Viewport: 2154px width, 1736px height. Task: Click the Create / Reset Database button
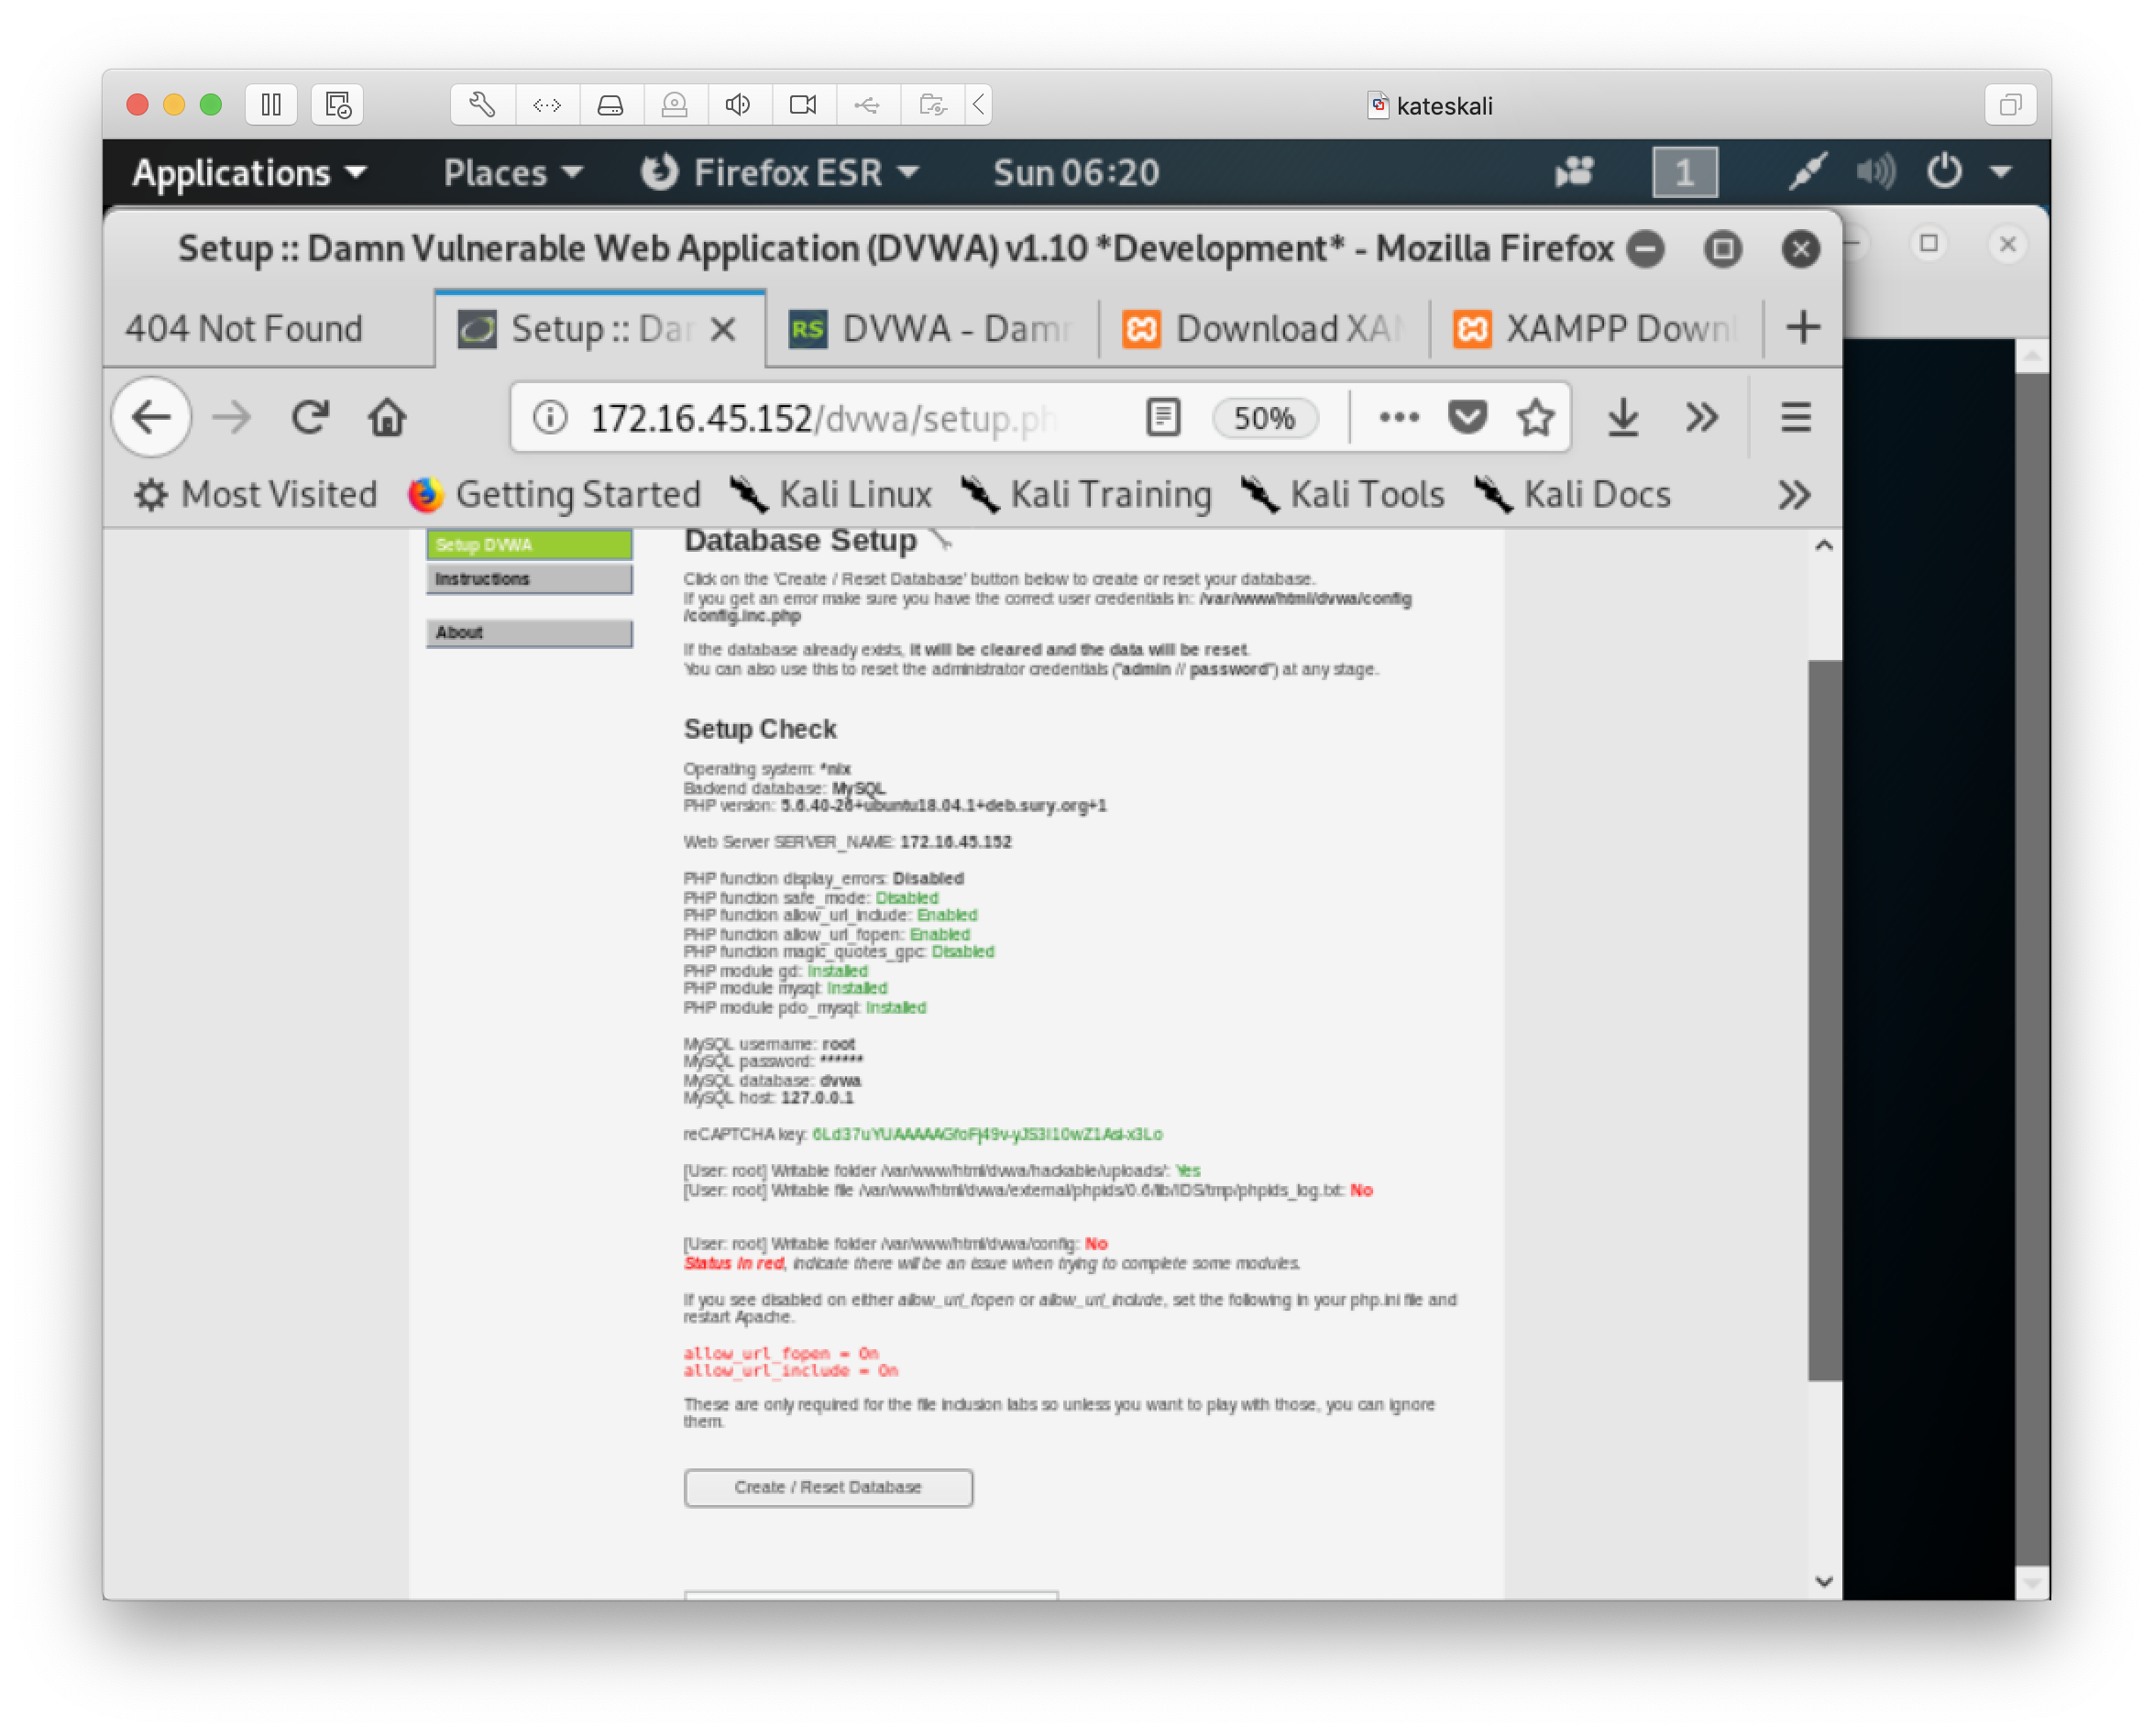[828, 1487]
